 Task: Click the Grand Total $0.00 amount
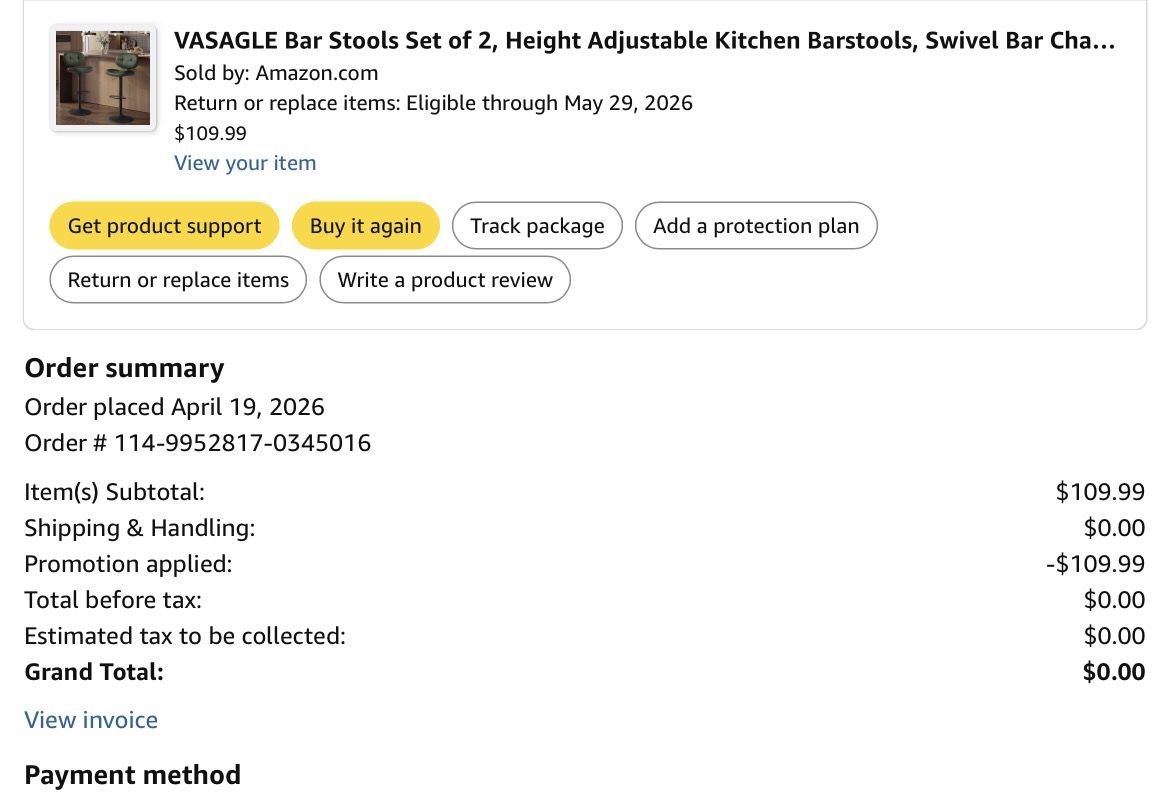[1113, 672]
